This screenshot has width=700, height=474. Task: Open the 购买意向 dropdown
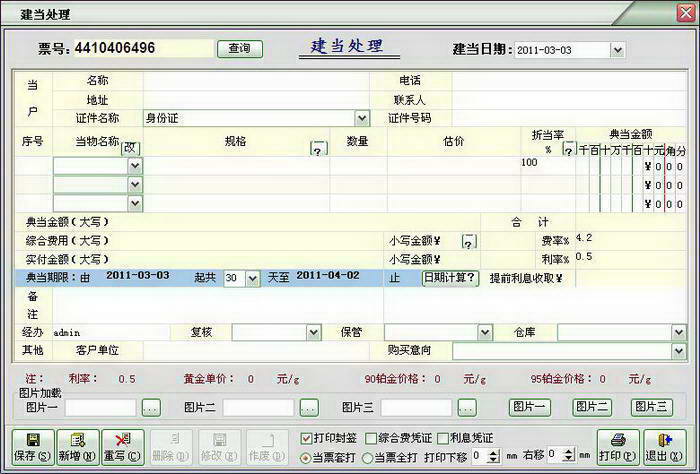point(679,351)
